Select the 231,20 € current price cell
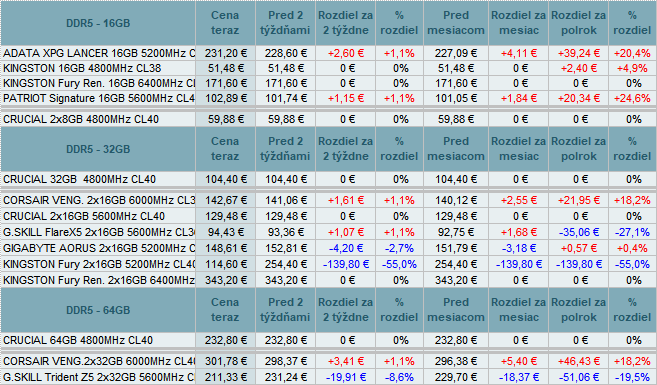This screenshot has height=385, width=657. 225,53
